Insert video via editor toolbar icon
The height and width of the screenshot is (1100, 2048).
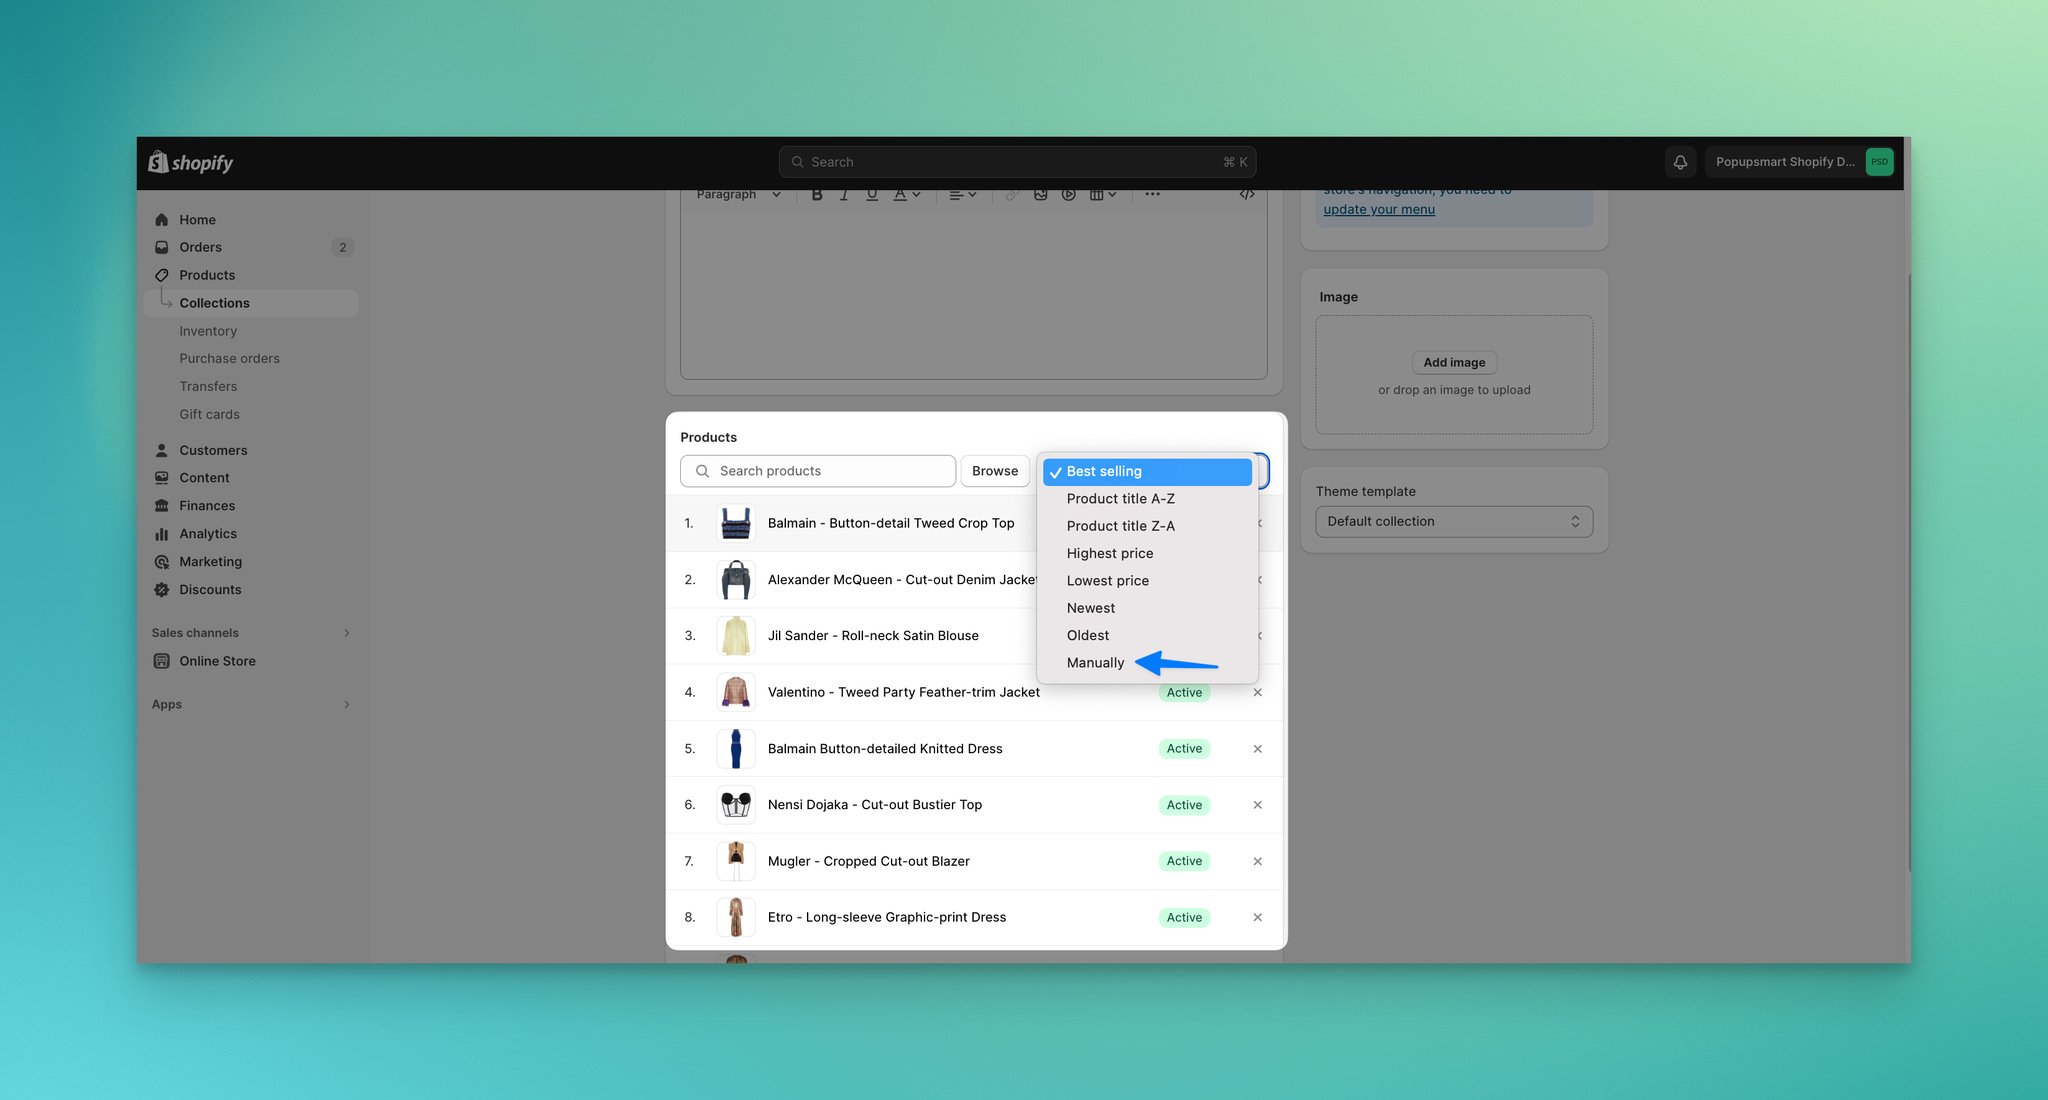click(1069, 195)
